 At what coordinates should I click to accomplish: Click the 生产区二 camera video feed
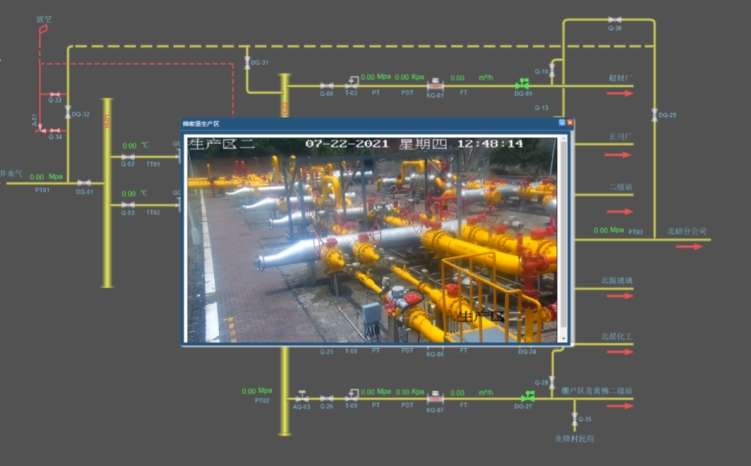tap(372, 239)
